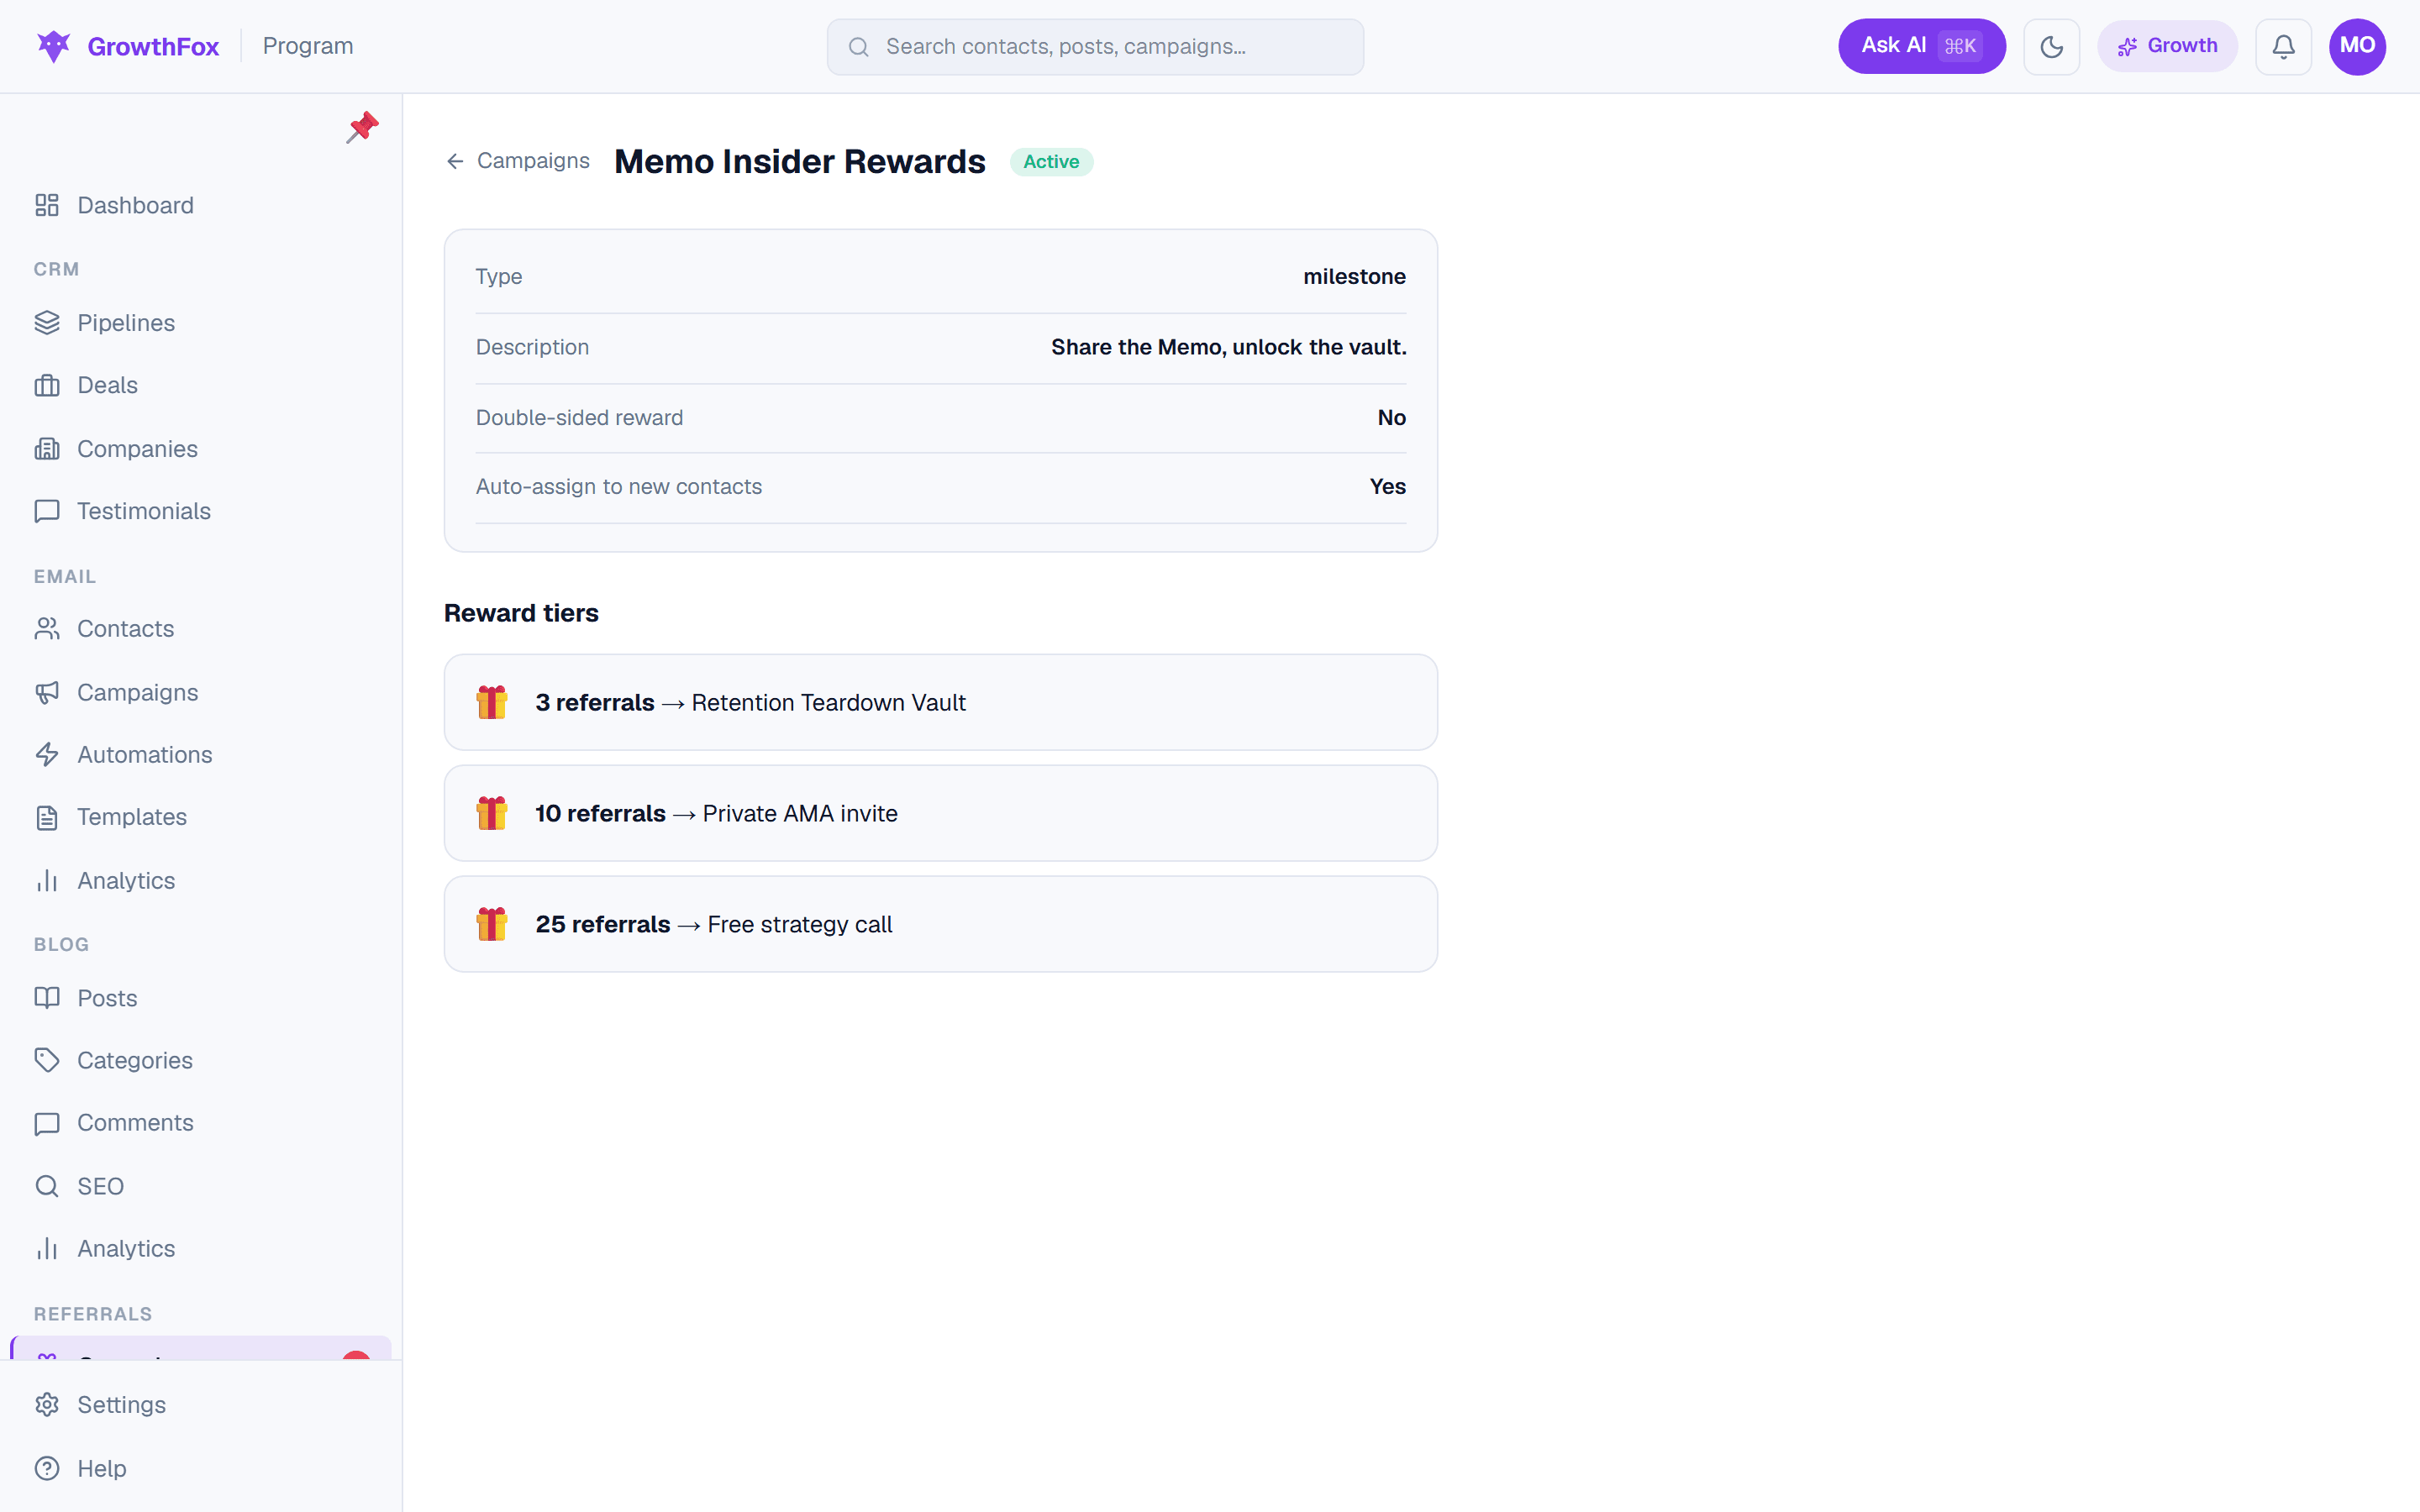Select the 25 referrals Free strategy call tier
The width and height of the screenshot is (2420, 1512).
(x=940, y=924)
